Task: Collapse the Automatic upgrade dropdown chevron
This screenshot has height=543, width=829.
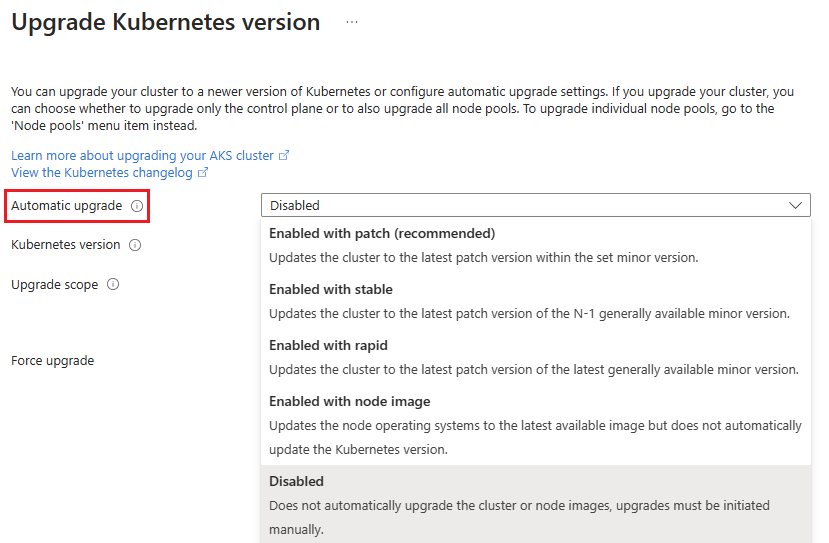Action: pyautogui.click(x=796, y=205)
